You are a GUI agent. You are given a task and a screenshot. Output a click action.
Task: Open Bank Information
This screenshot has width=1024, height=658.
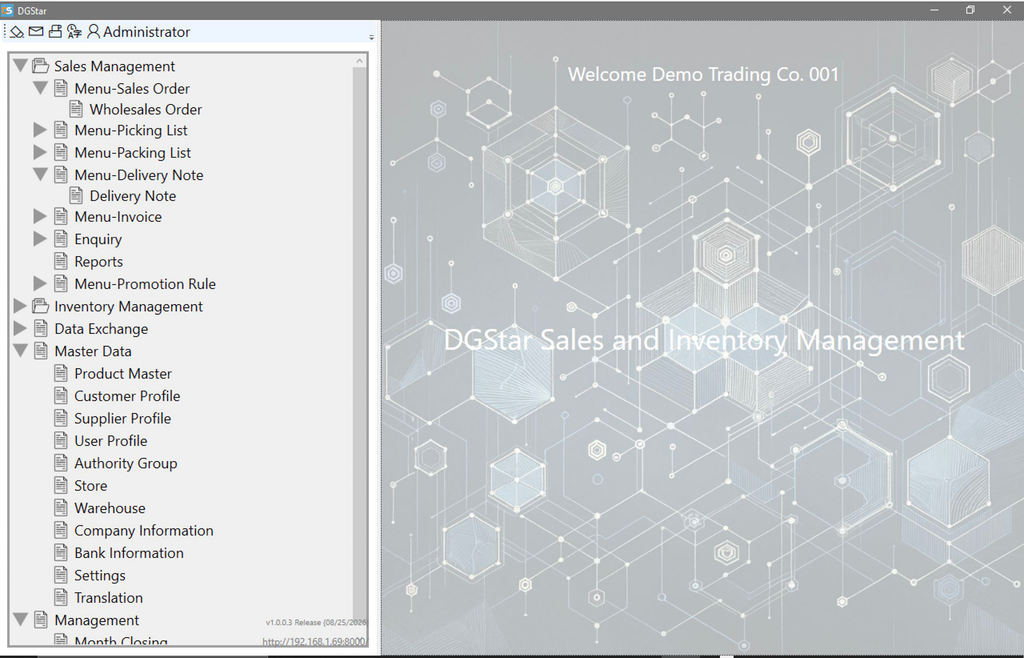tap(129, 553)
